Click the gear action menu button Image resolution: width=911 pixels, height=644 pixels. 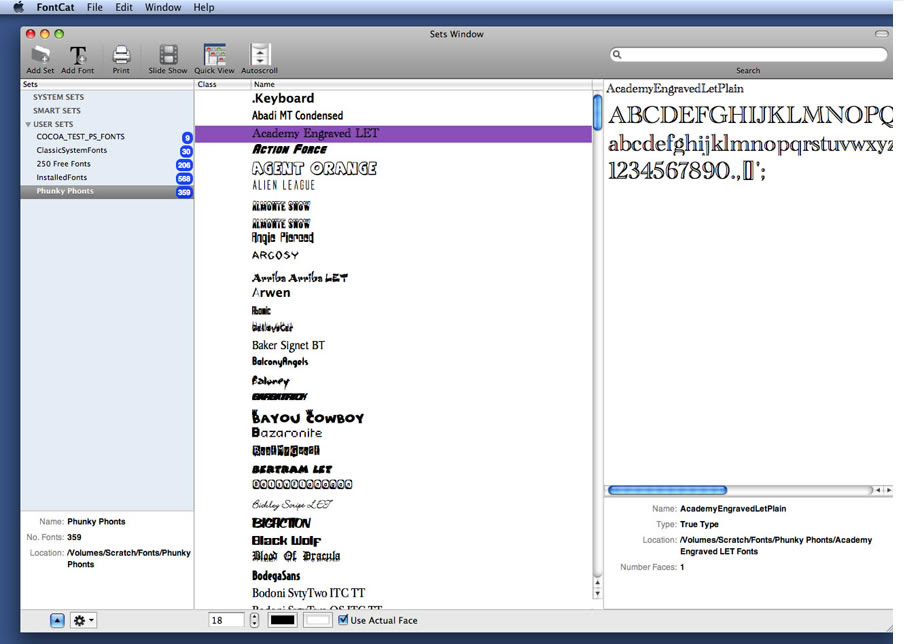pos(83,620)
